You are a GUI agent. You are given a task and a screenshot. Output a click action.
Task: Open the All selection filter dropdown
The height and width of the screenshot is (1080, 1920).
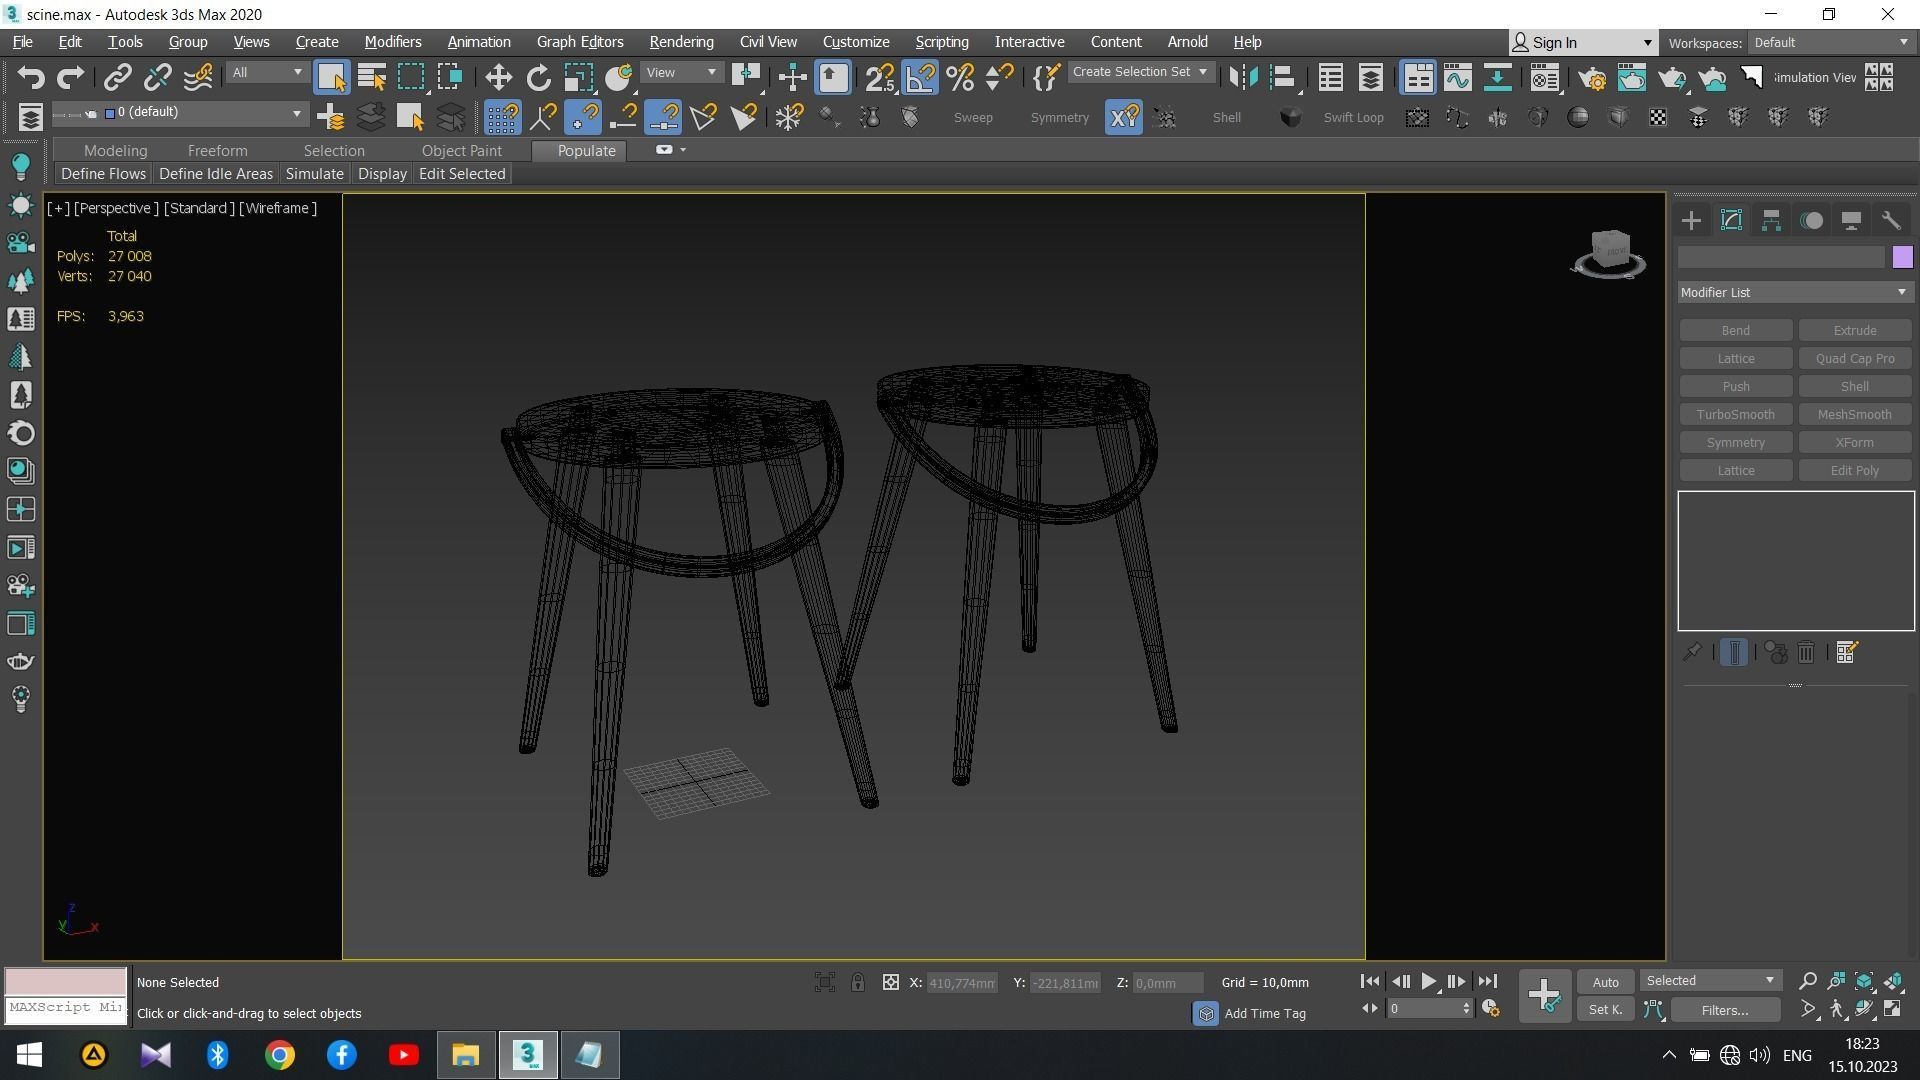266,72
